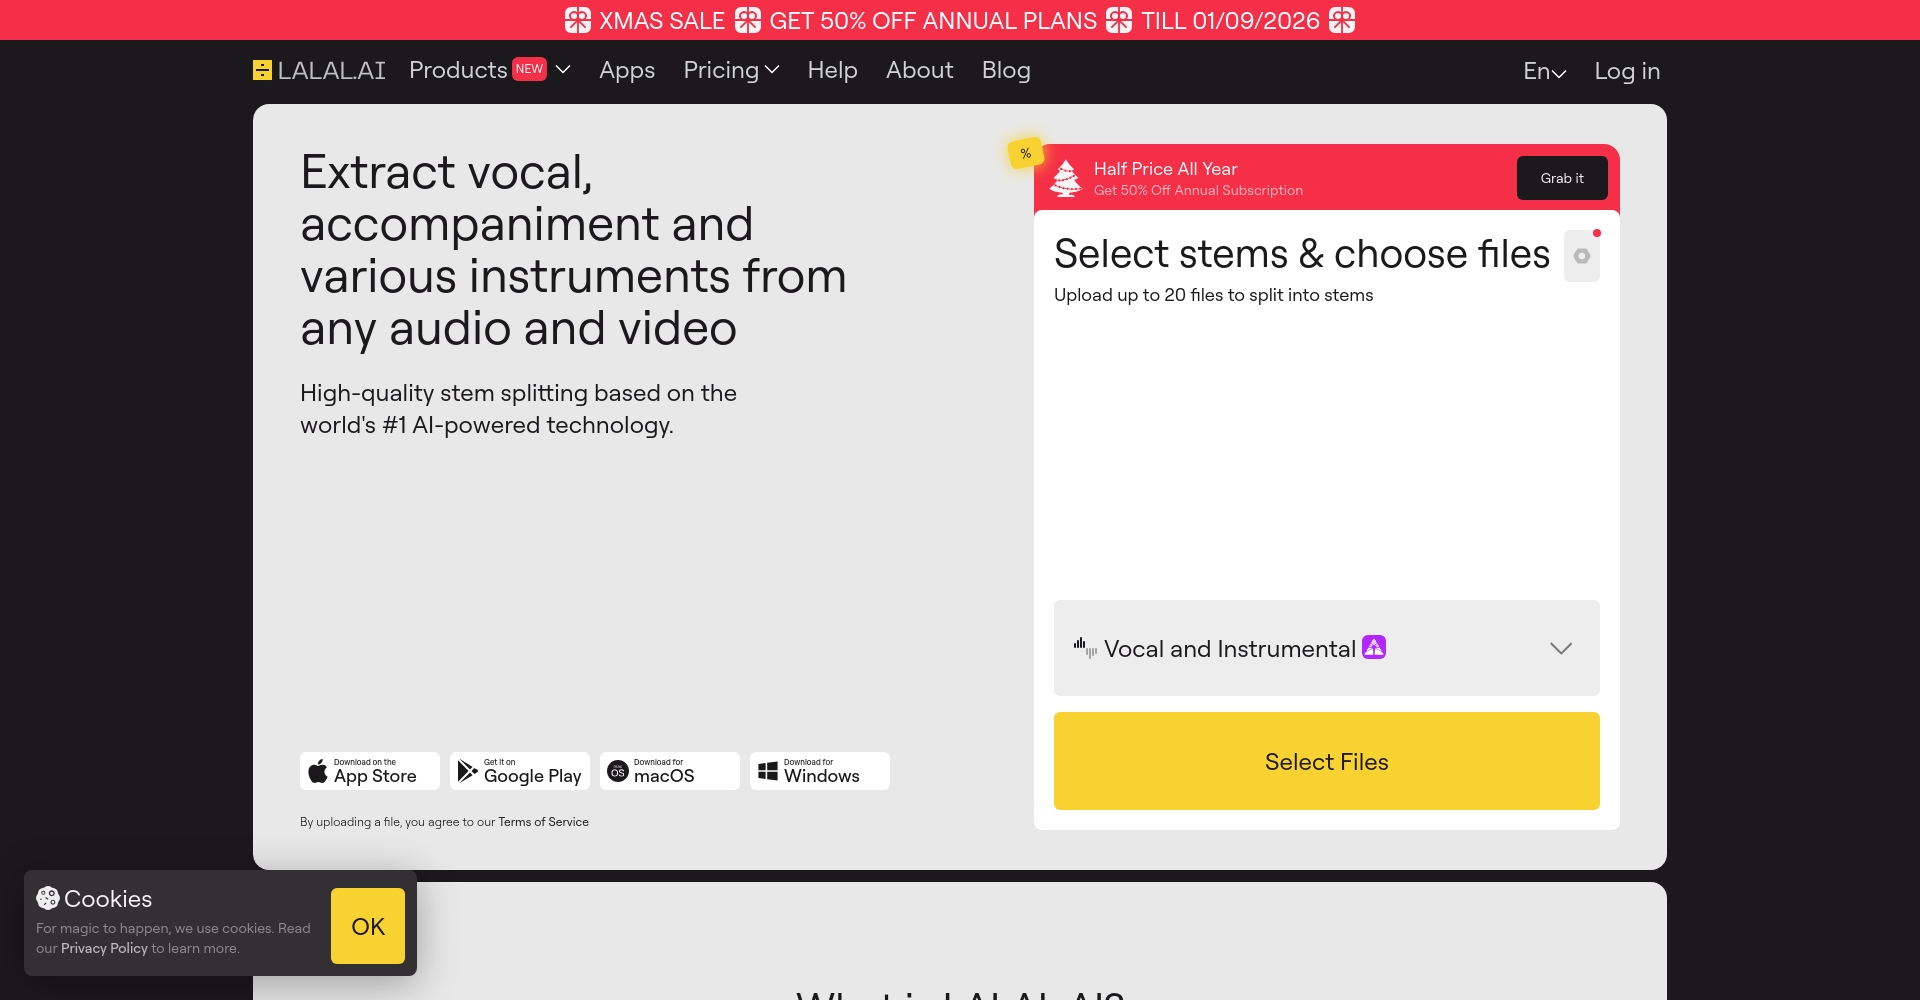
Task: Download the Windows app via badge
Action: (820, 771)
